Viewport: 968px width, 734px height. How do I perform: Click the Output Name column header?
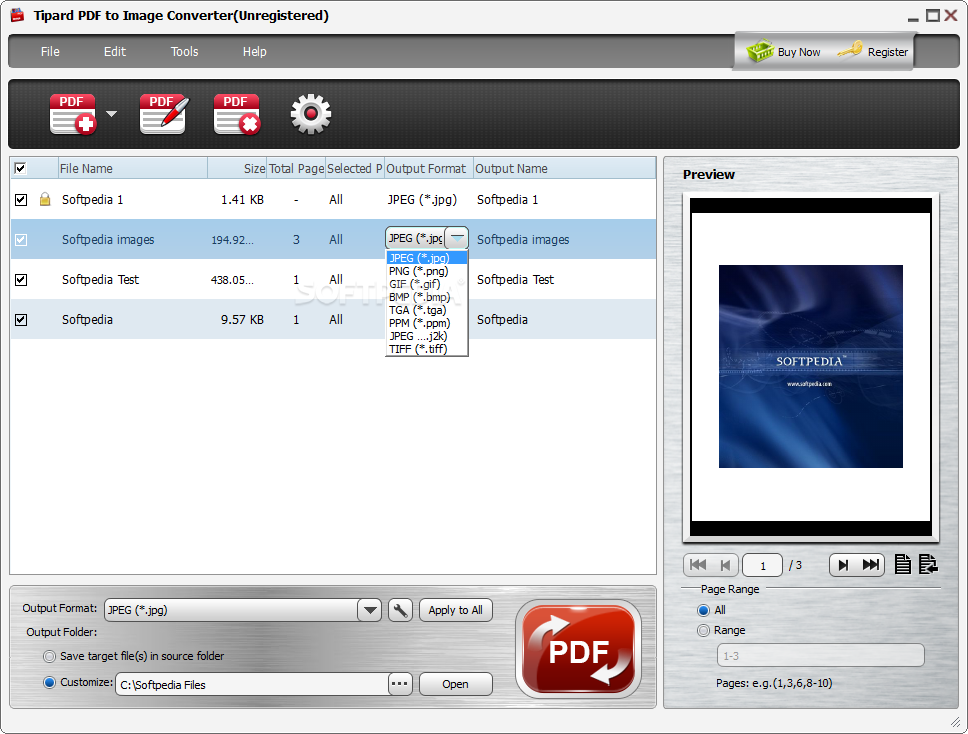(x=565, y=169)
